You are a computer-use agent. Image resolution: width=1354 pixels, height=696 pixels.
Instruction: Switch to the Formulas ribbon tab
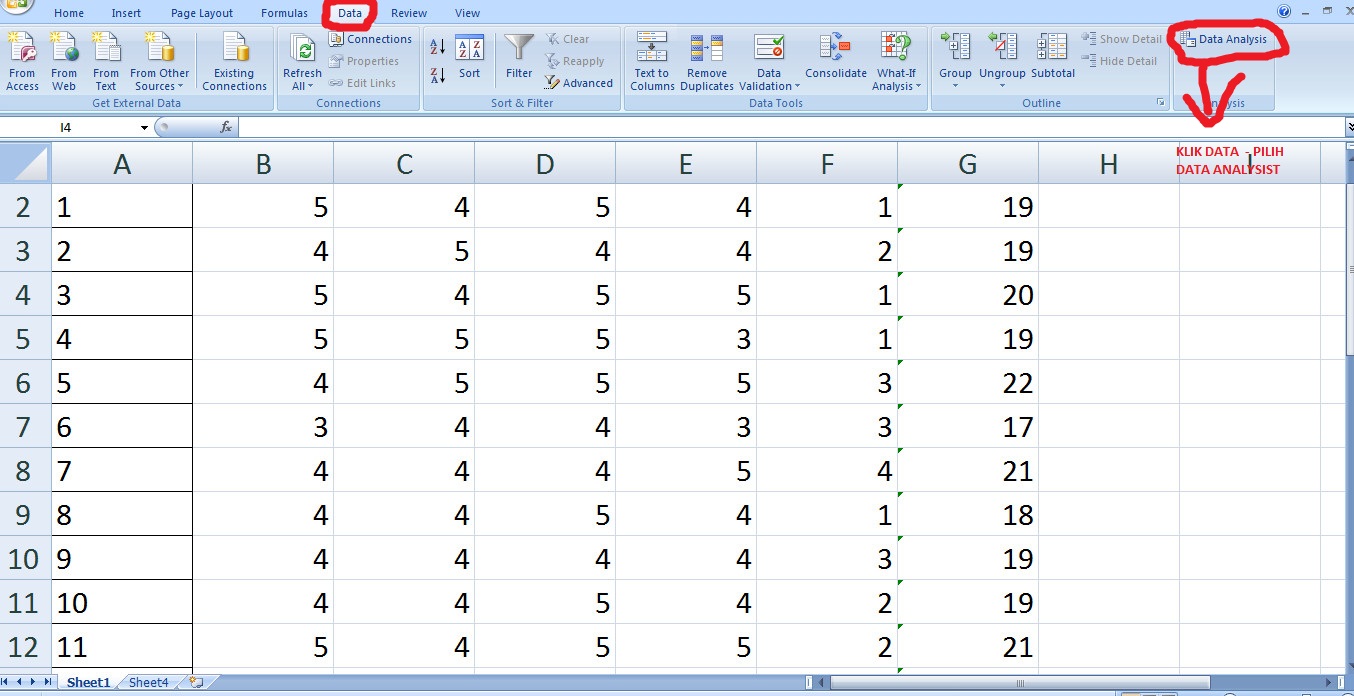[284, 13]
